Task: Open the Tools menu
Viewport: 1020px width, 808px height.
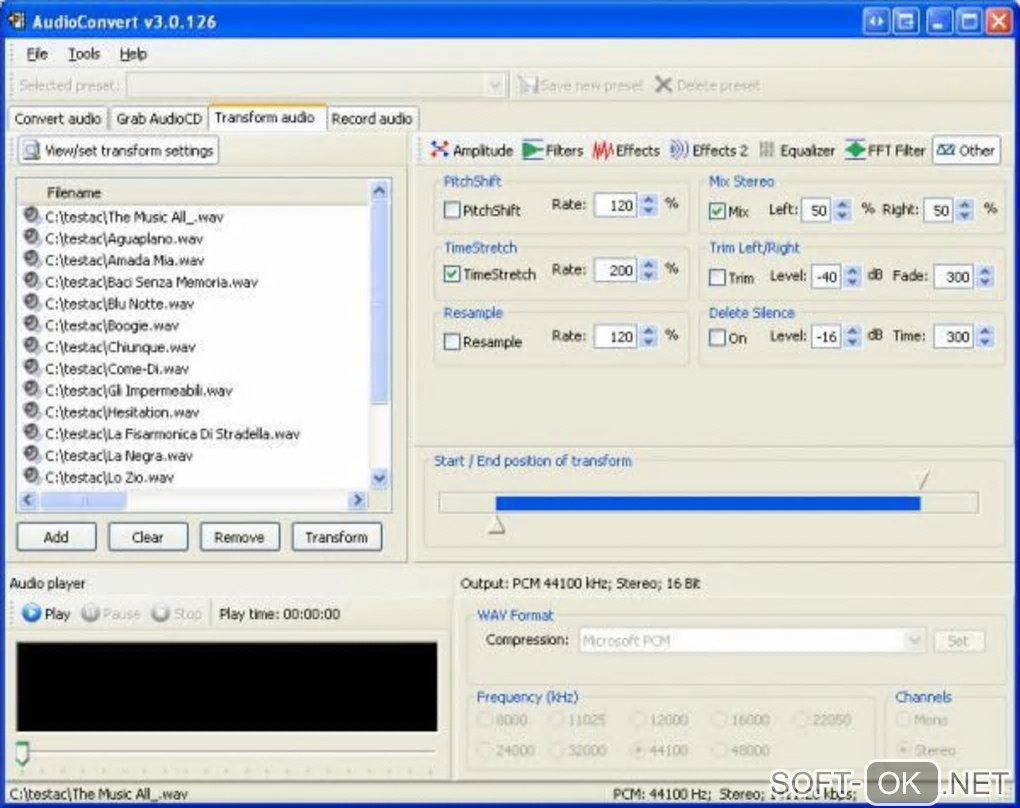Action: 84,54
